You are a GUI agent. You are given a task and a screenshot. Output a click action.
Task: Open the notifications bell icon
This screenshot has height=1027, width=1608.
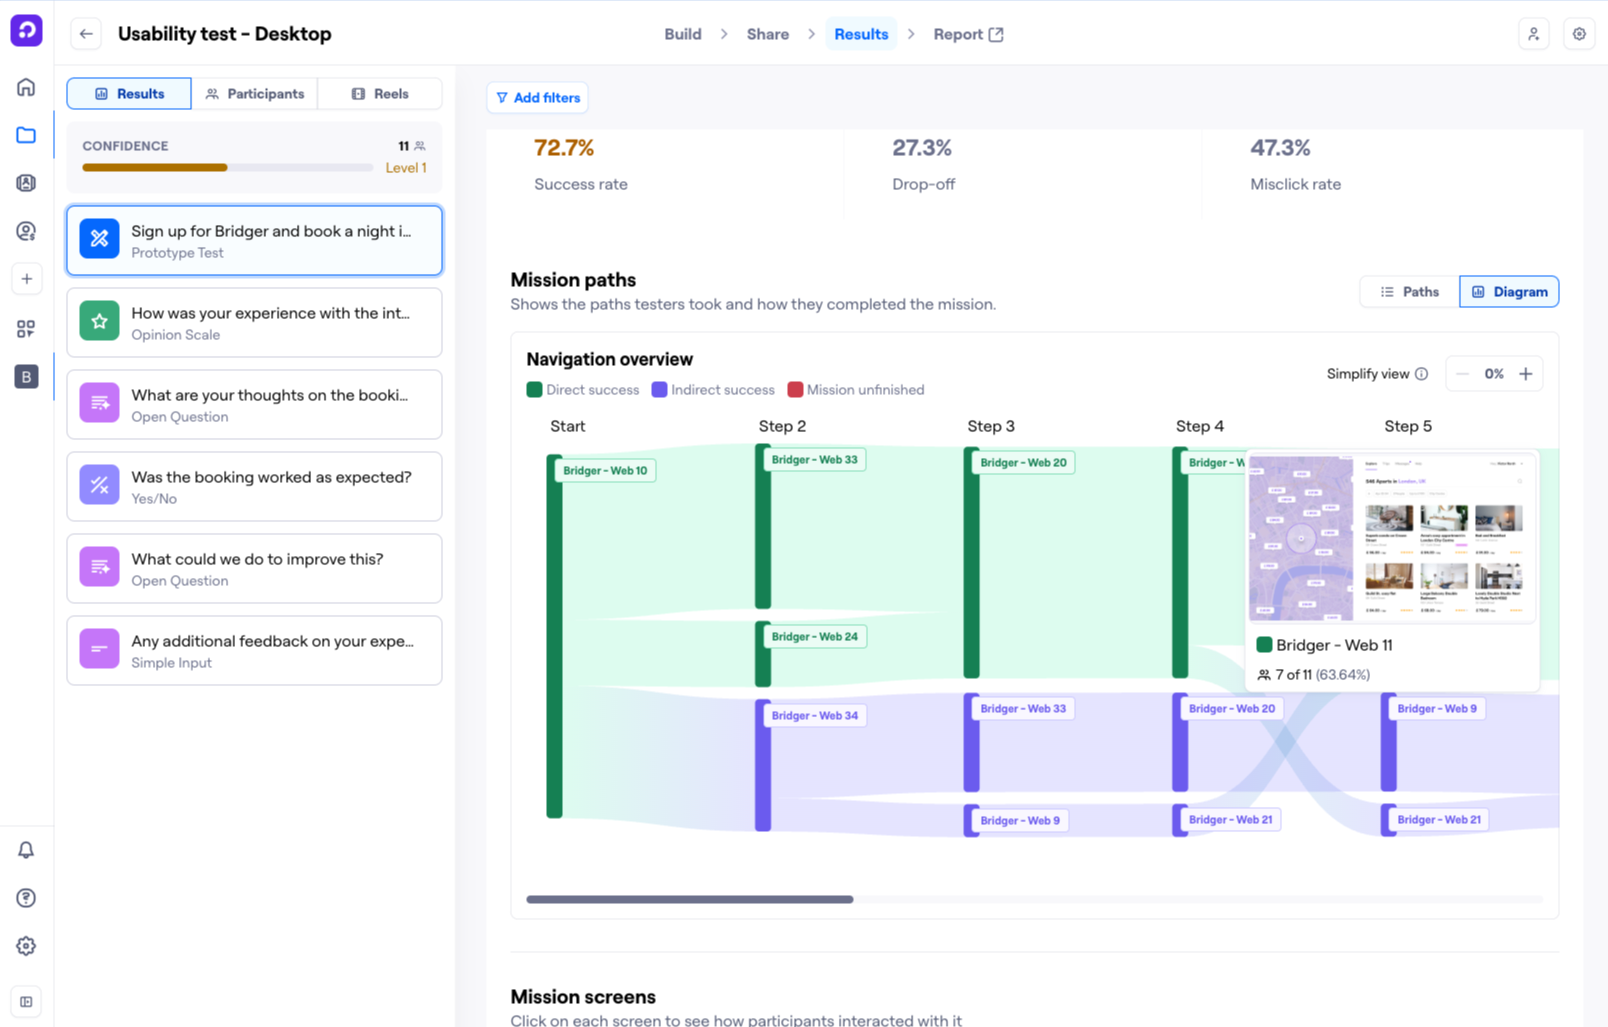(26, 850)
